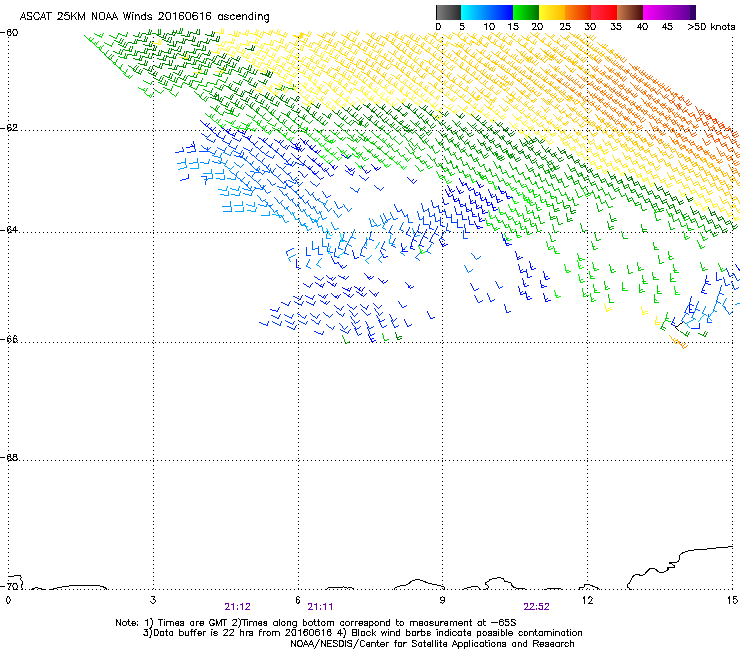Click the legend tick label '10'
Screen dimensions: 740x650
(489, 27)
